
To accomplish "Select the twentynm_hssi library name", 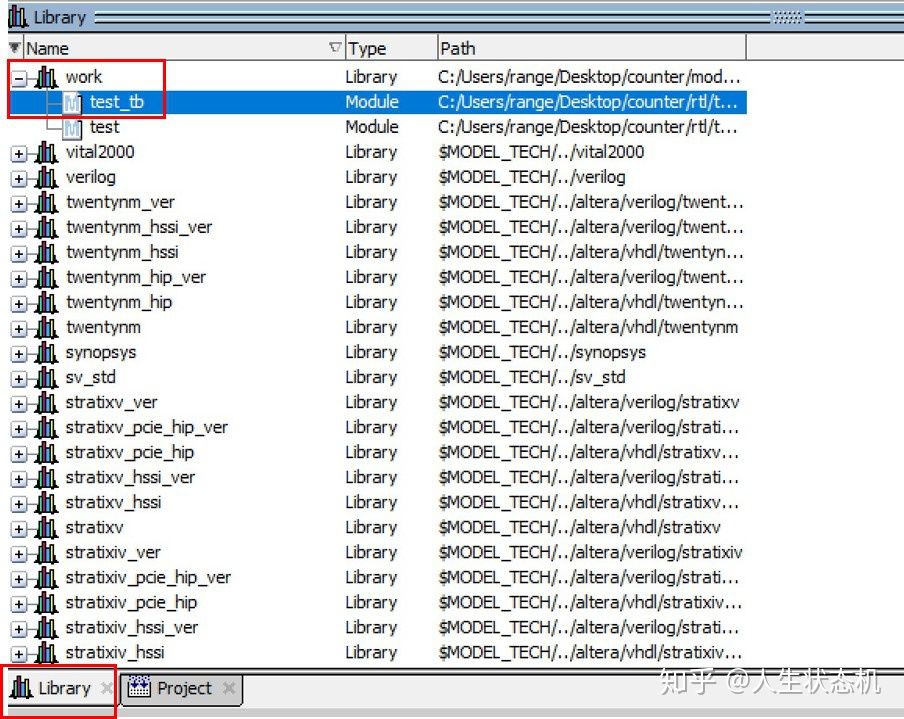I will tap(122, 253).
